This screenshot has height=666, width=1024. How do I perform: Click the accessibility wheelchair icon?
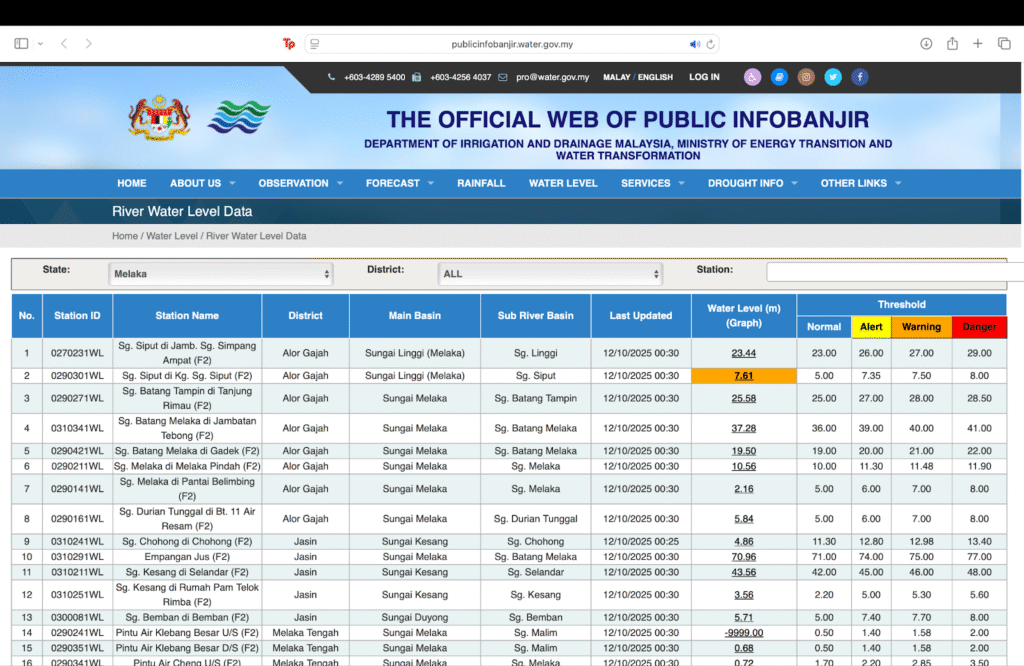click(x=752, y=77)
